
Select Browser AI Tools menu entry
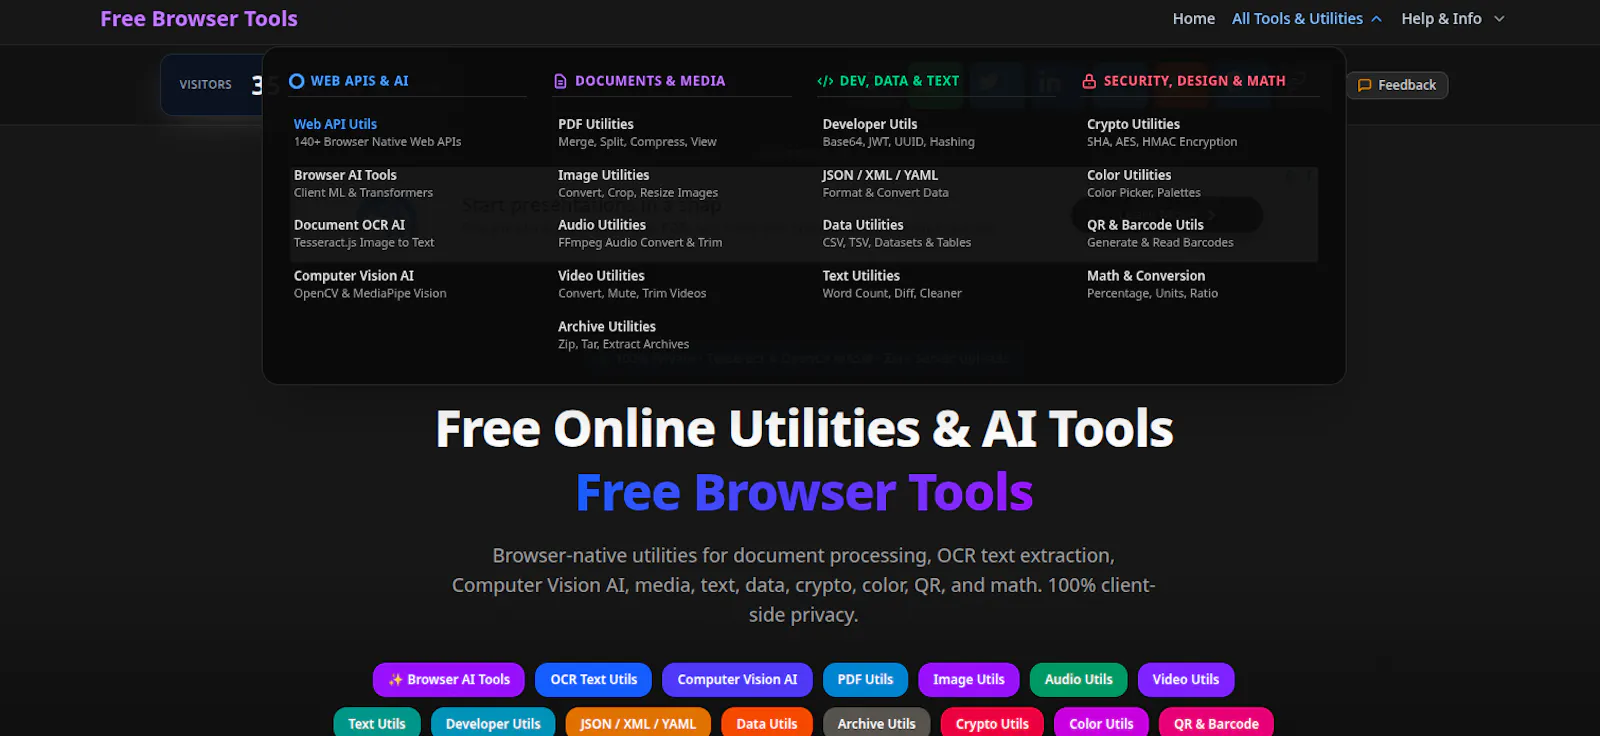click(363, 183)
